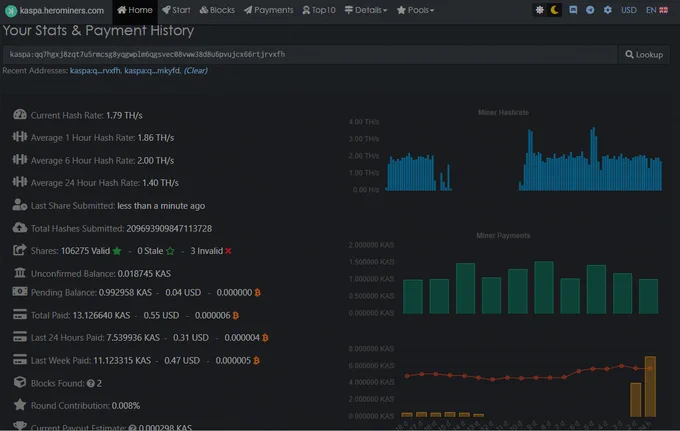Click the outlined Stale shares star
This screenshot has width=680, height=431.
[170, 251]
